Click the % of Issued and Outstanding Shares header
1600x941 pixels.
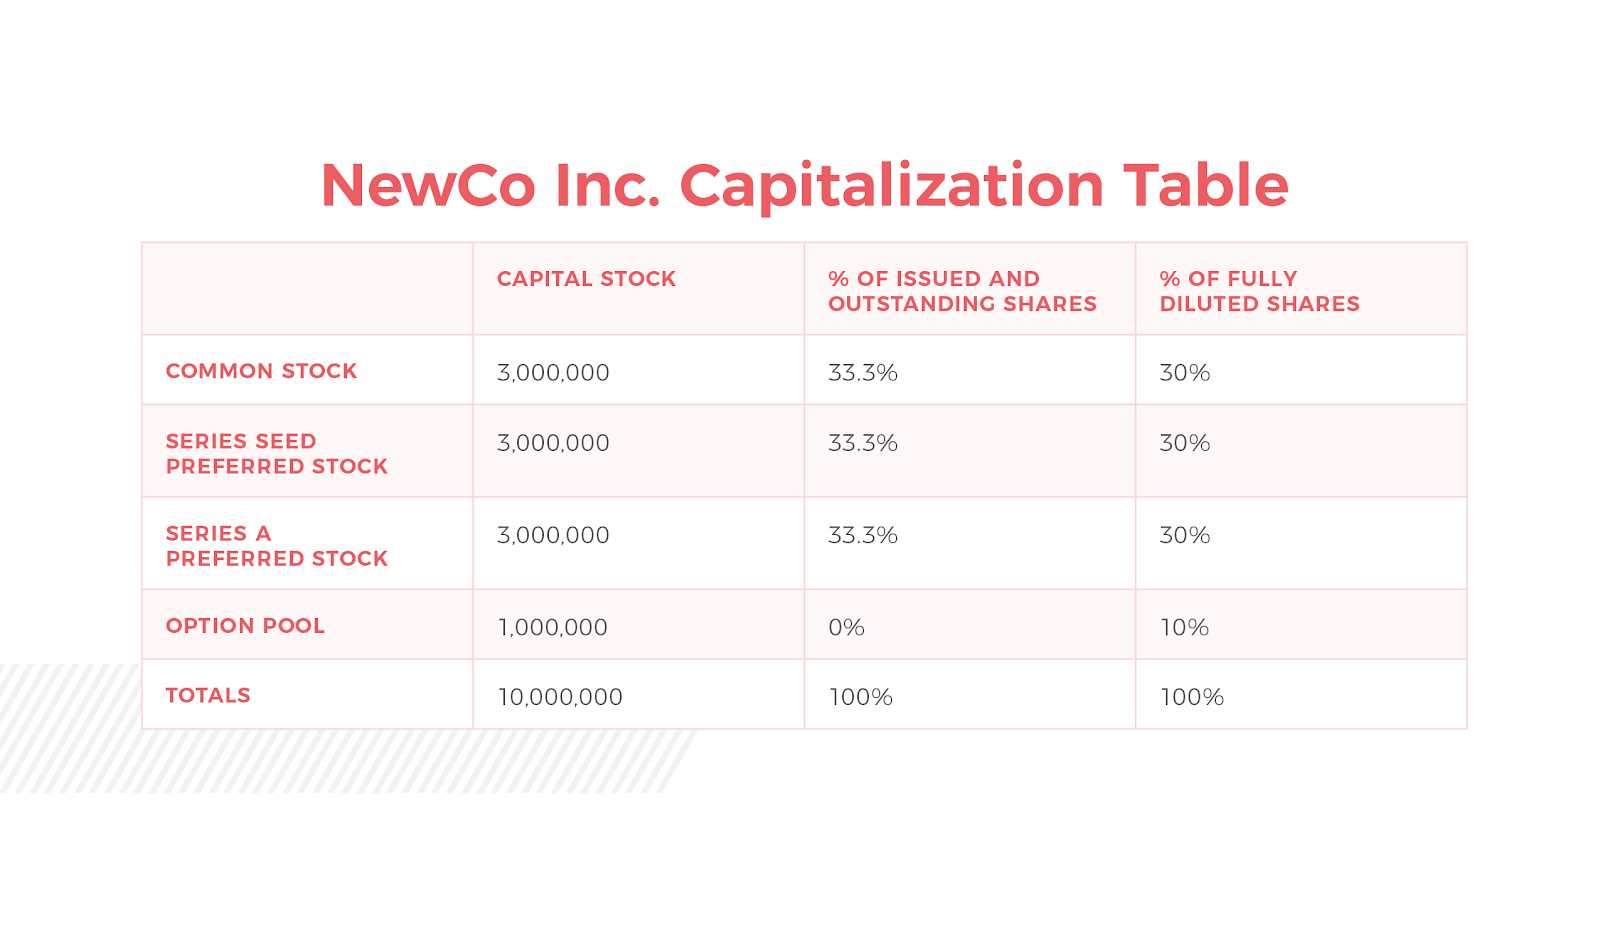point(962,291)
